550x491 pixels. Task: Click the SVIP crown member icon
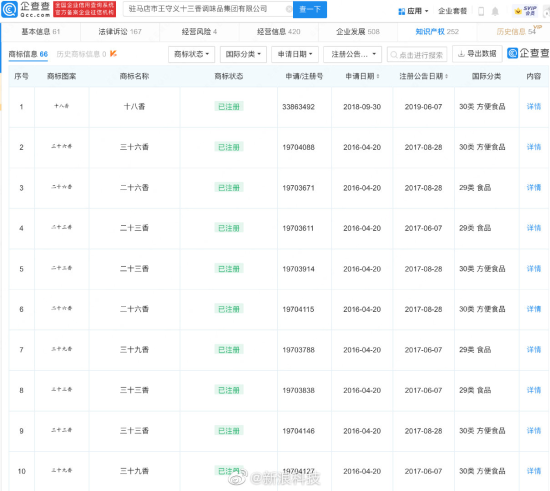[525, 11]
